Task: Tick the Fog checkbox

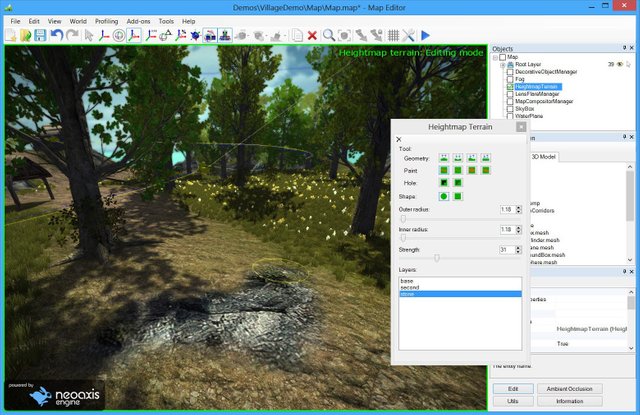Action: tap(510, 79)
